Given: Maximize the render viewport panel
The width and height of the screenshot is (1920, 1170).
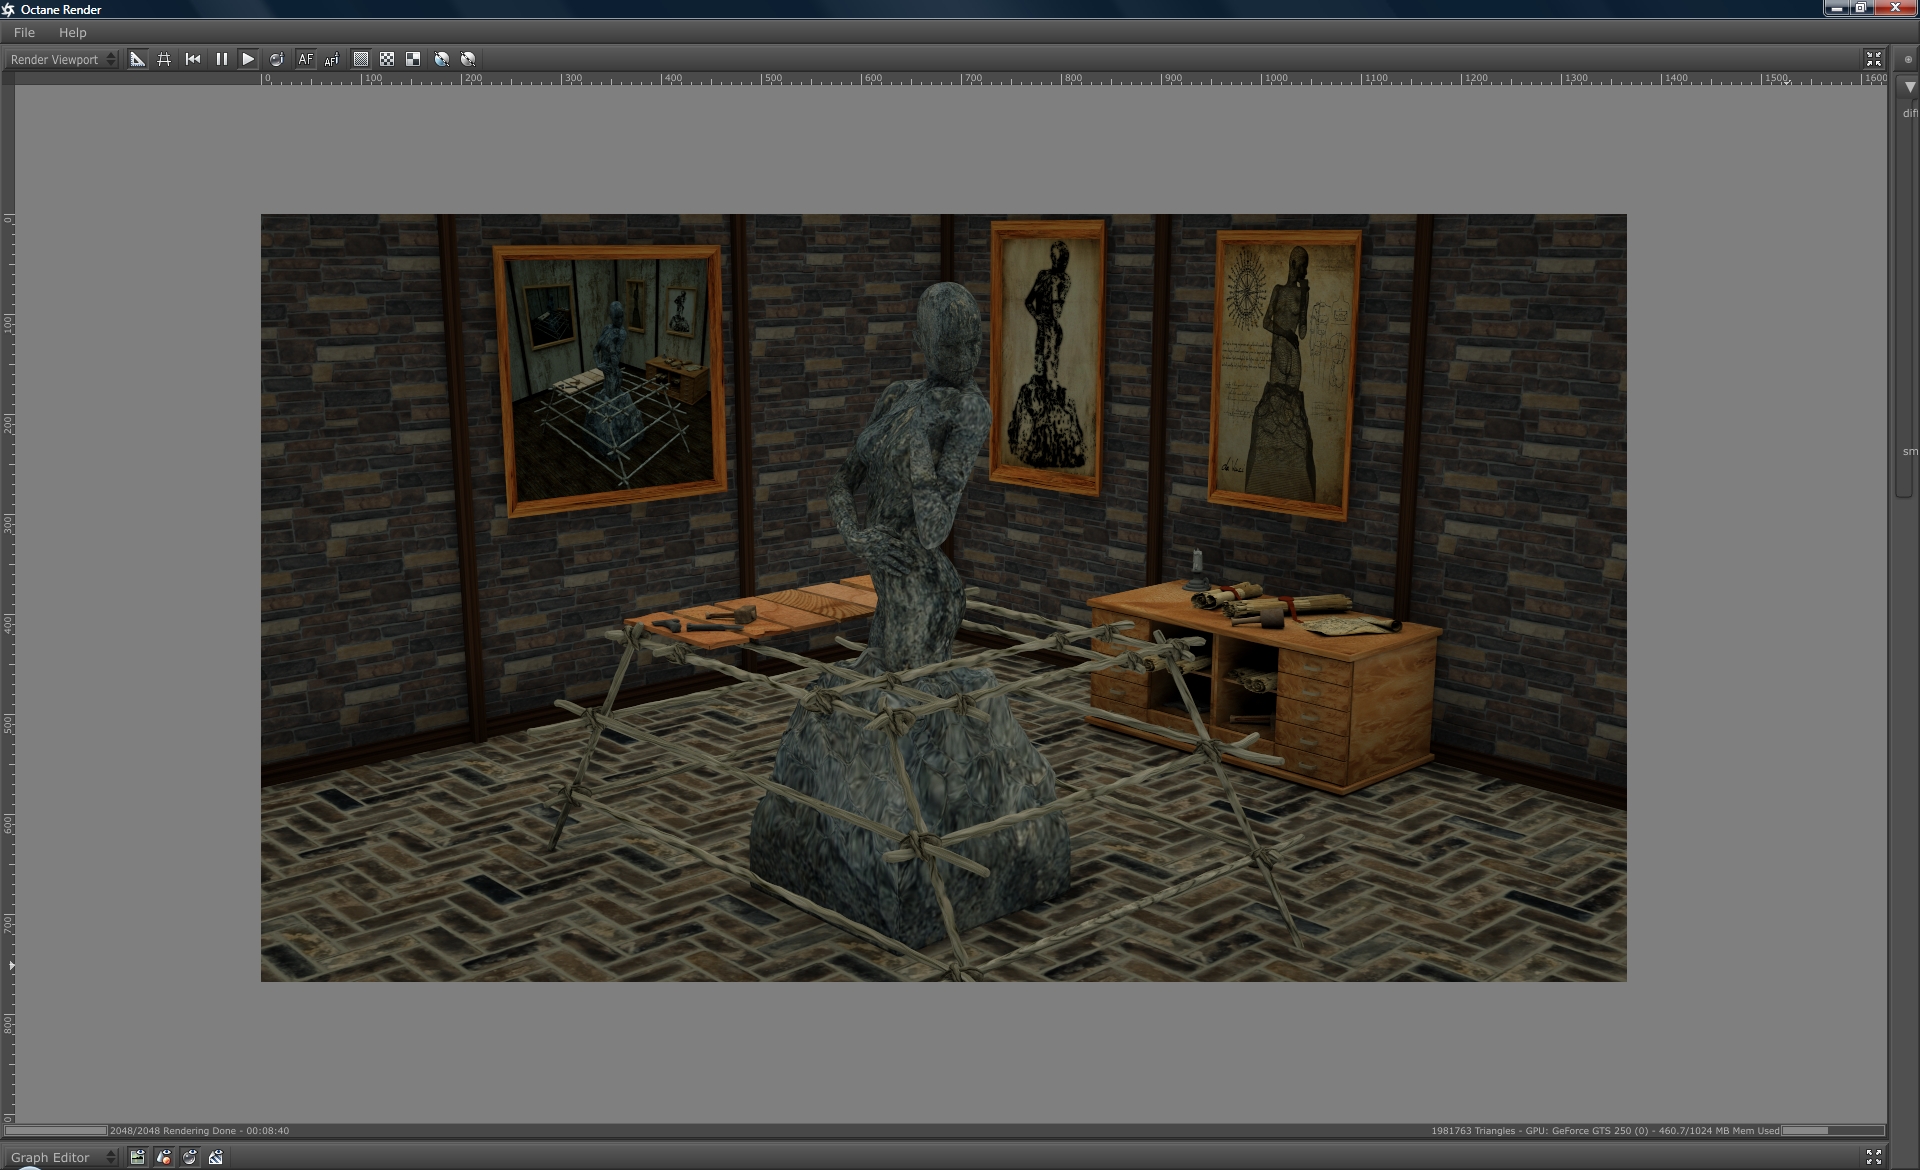Looking at the screenshot, I should tap(1873, 59).
